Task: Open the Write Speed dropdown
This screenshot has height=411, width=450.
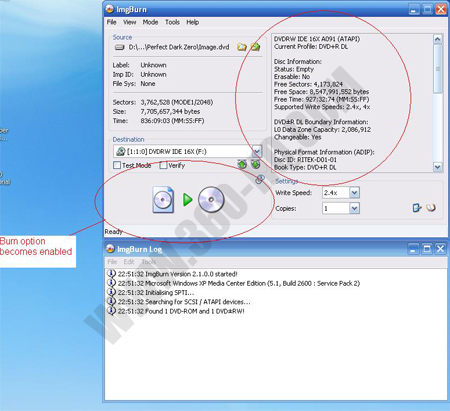Action: pyautogui.click(x=354, y=192)
